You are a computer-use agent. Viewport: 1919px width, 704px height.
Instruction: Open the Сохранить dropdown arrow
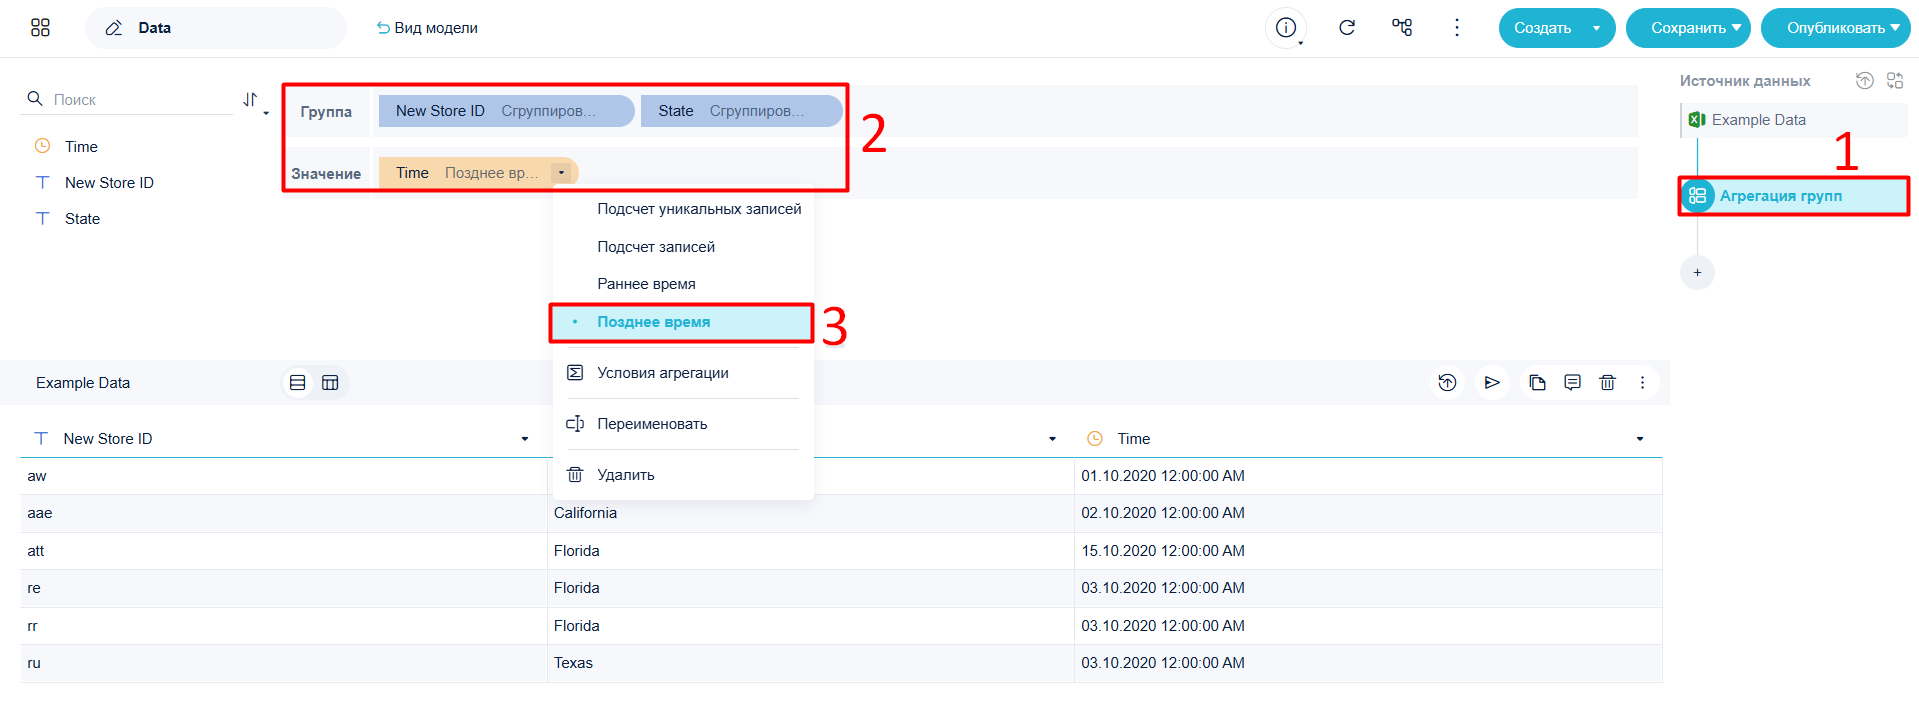[1736, 28]
